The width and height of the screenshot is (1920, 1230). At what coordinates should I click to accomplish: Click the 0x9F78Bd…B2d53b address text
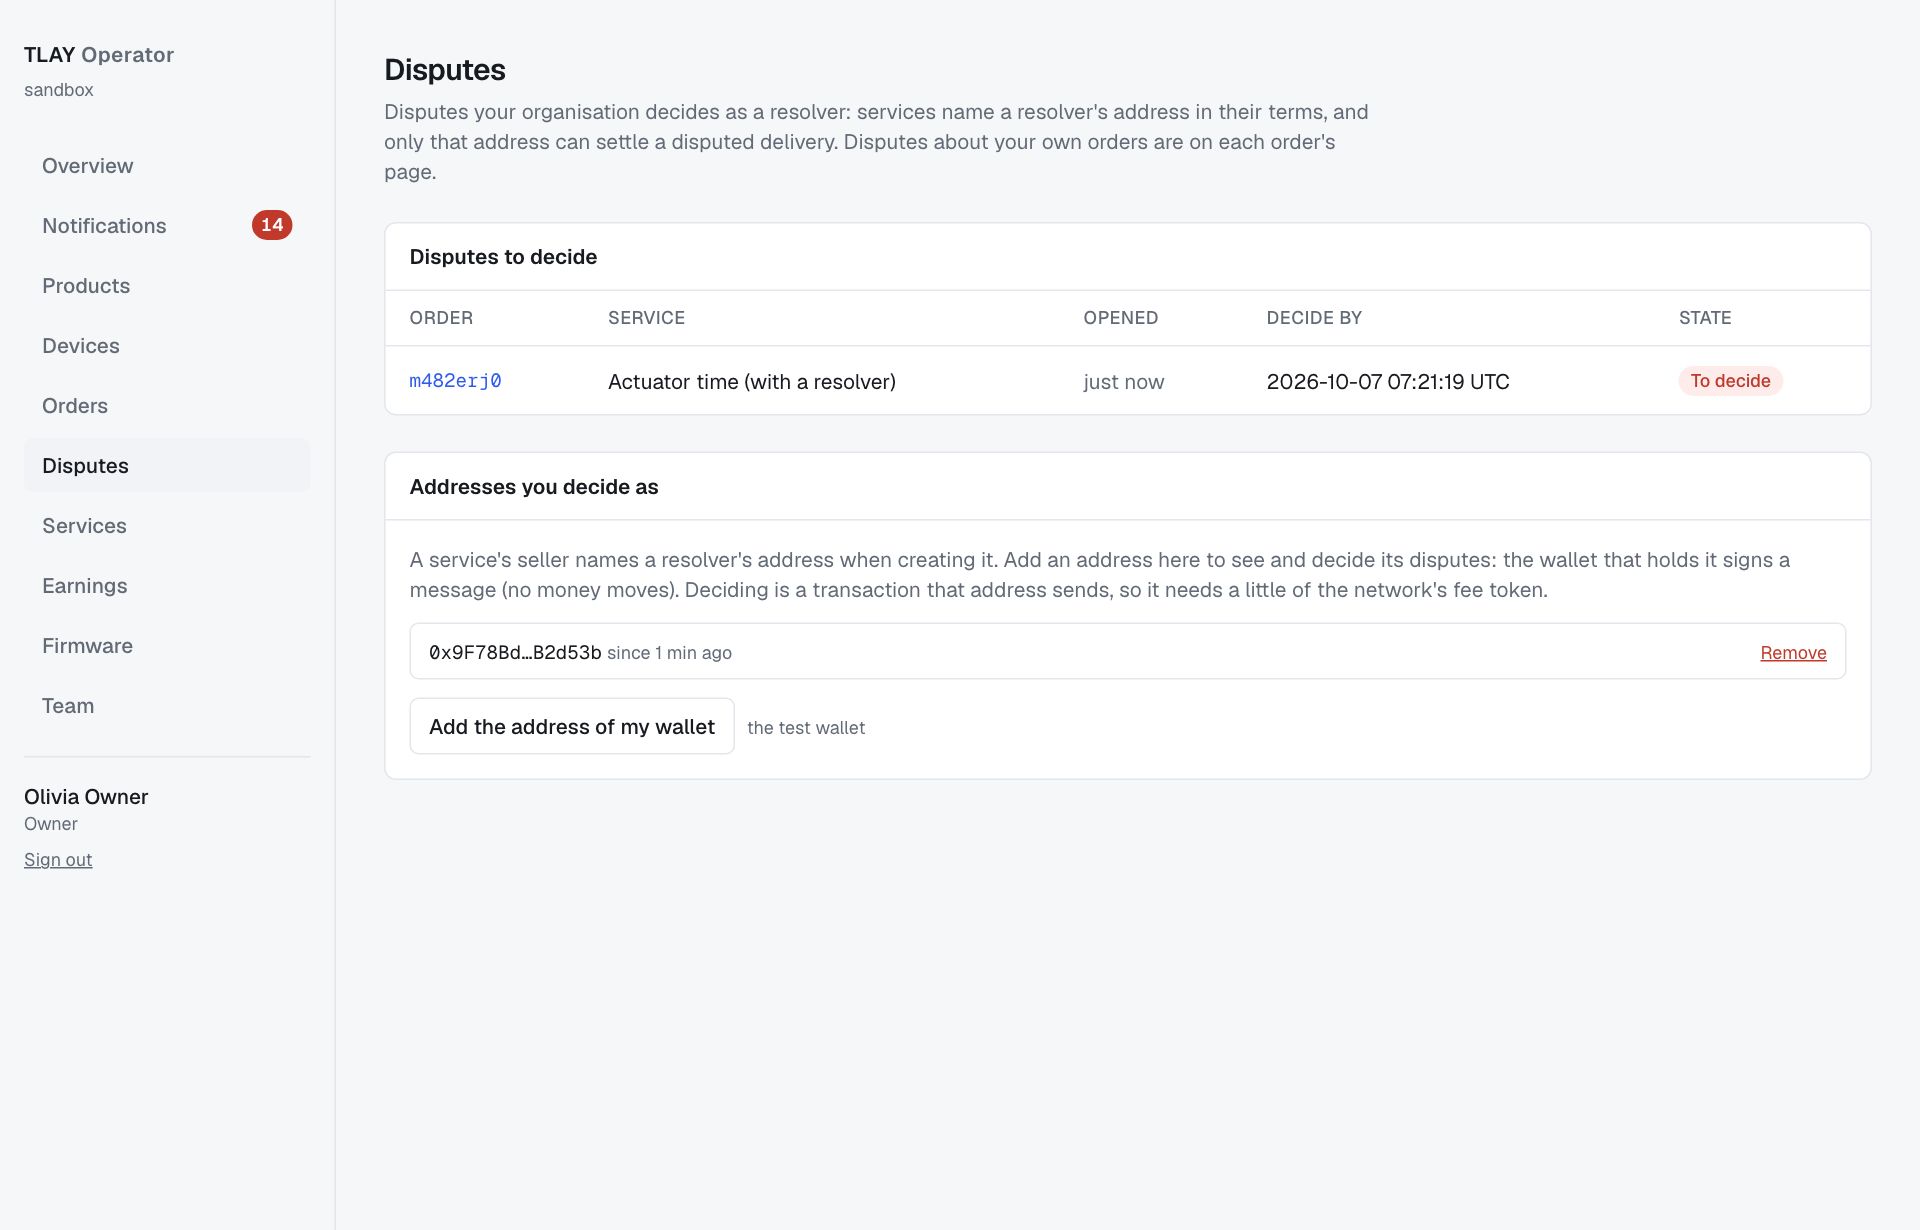515,653
